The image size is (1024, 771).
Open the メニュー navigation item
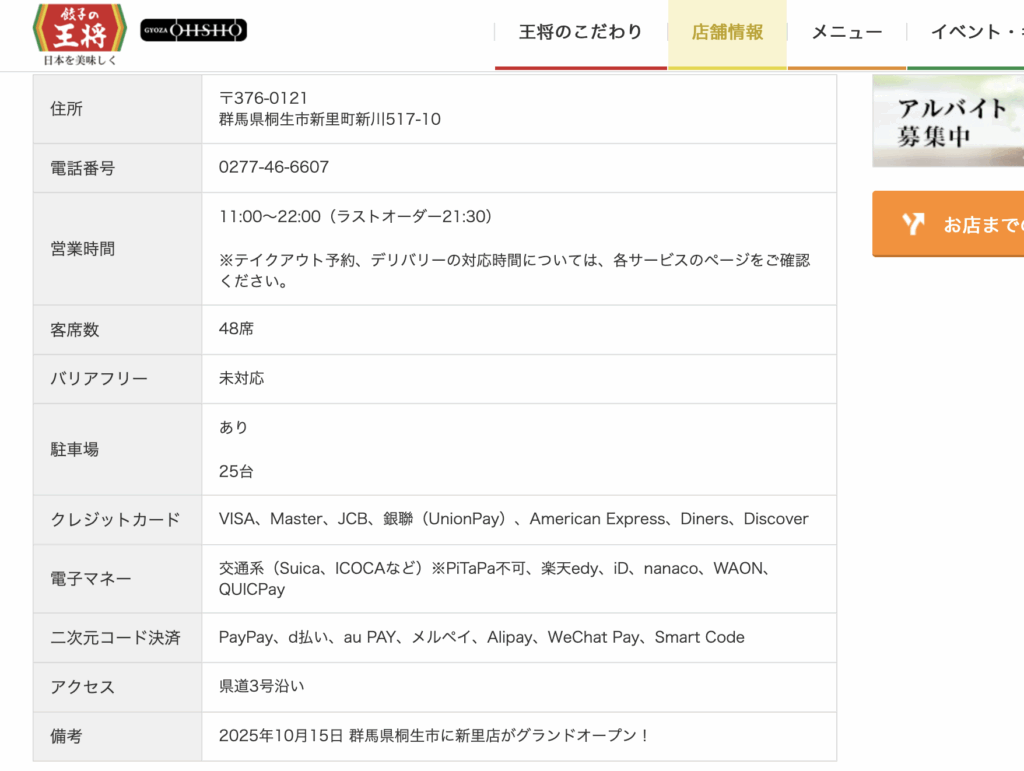pyautogui.click(x=846, y=32)
